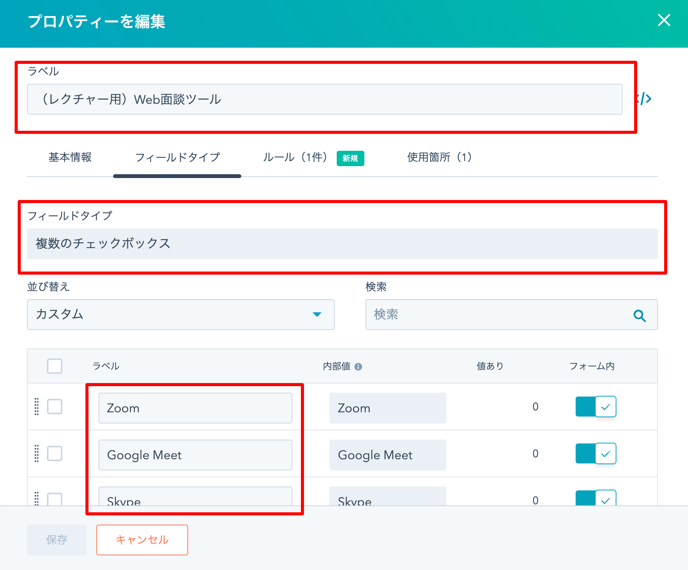Toggle the フォーム内 switch for Zoom

(596, 407)
